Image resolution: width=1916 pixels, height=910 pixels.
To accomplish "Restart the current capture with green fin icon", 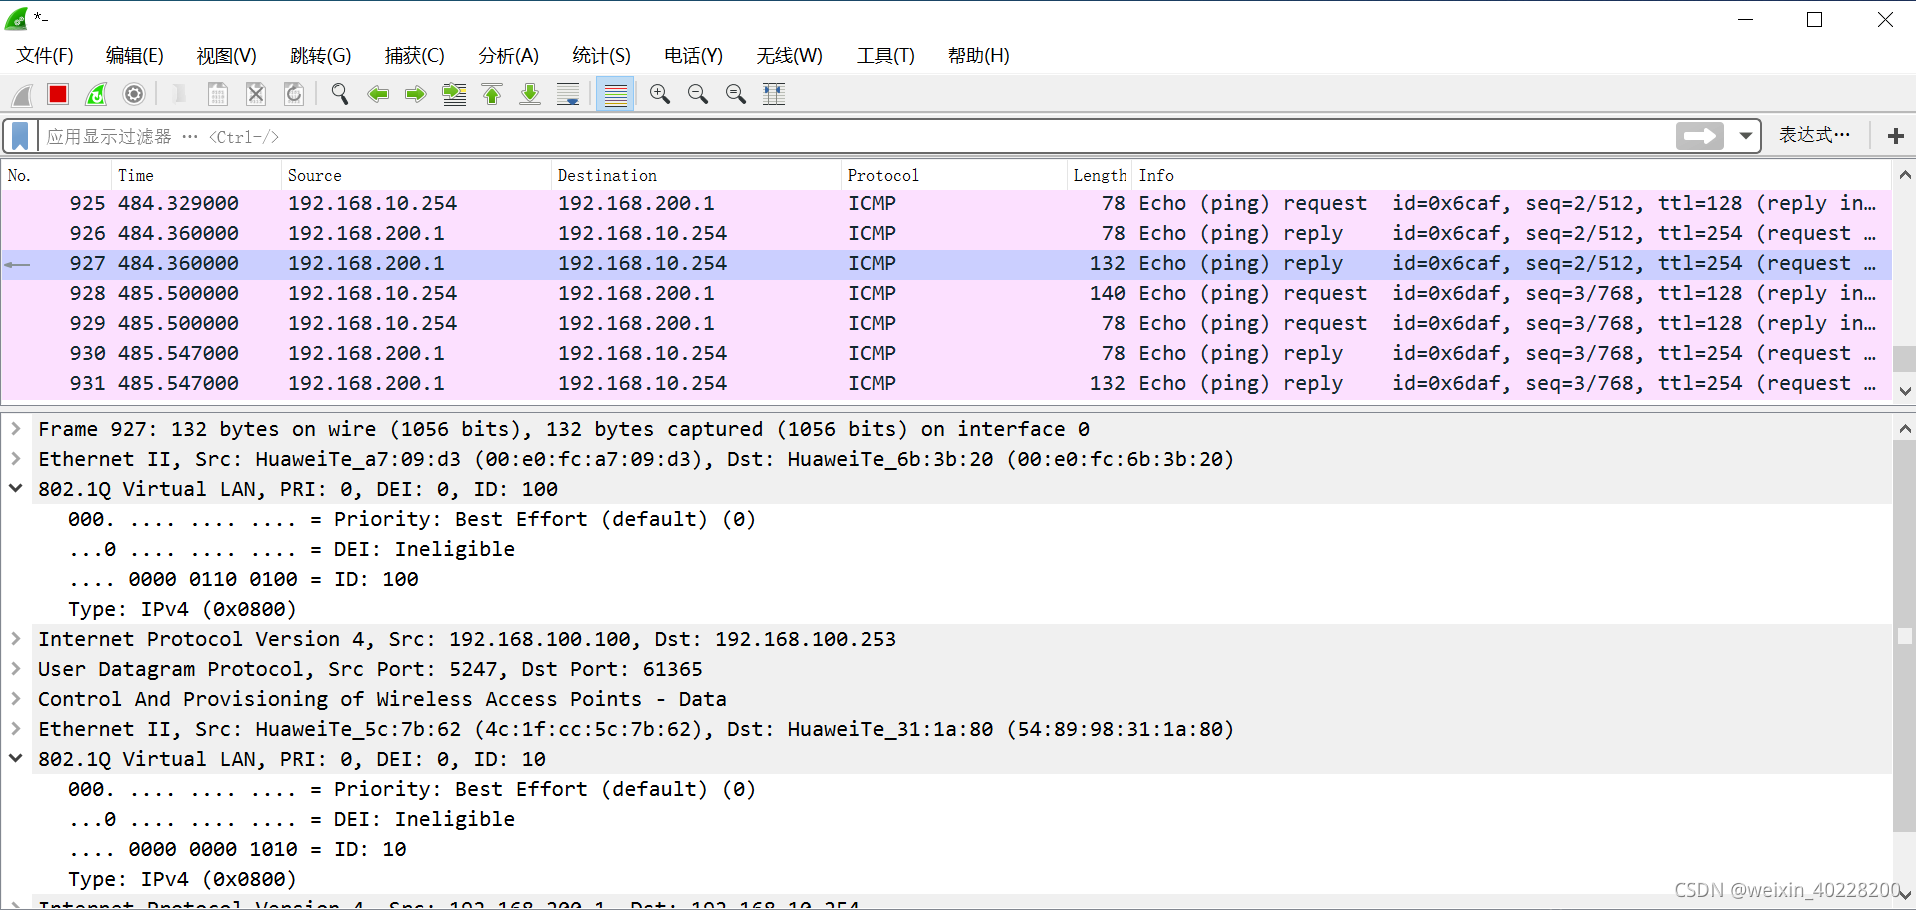I will (96, 94).
